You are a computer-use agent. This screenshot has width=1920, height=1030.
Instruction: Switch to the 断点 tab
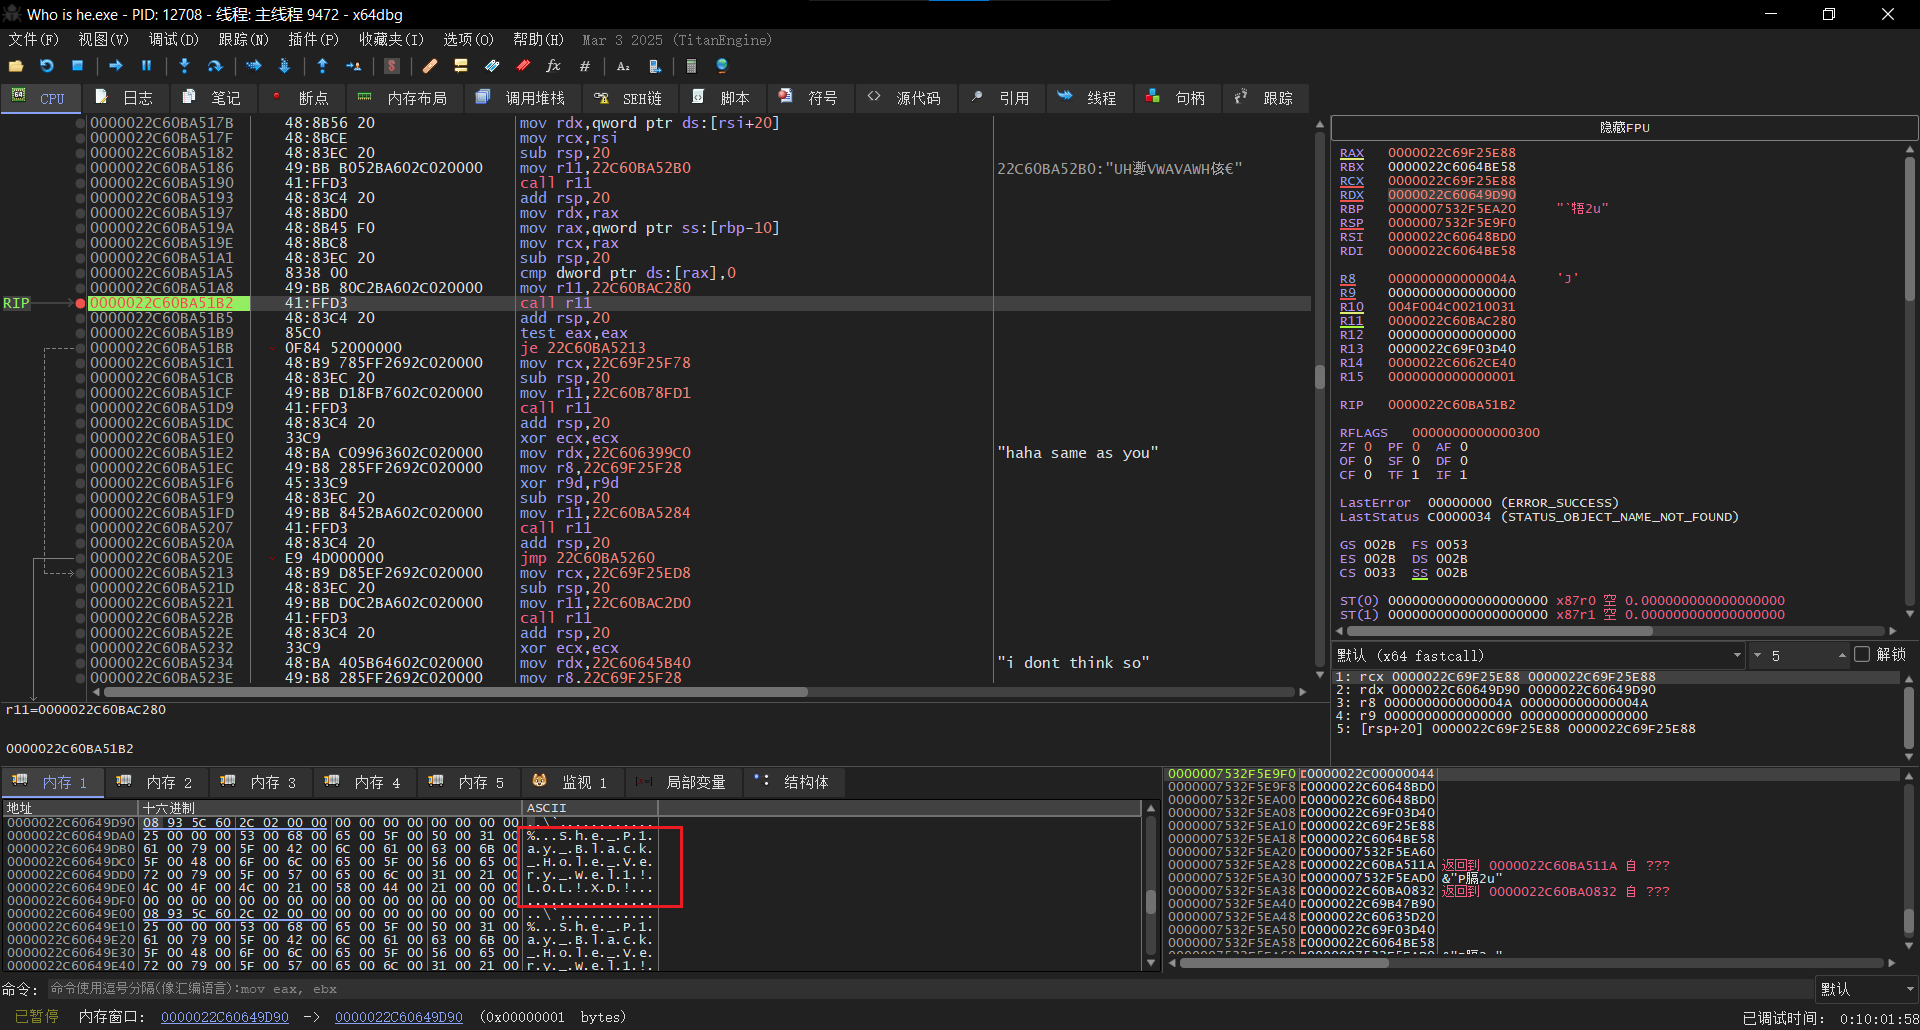click(302, 98)
